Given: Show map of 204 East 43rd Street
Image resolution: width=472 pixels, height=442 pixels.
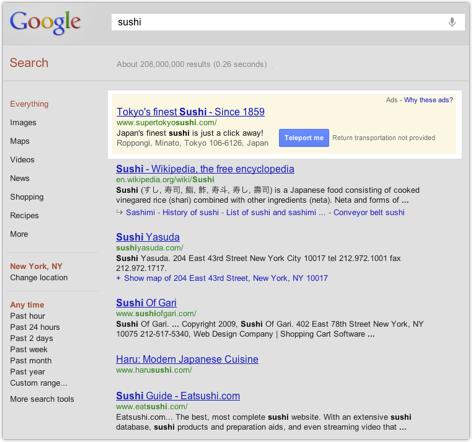Looking at the screenshot, I should click(x=226, y=278).
